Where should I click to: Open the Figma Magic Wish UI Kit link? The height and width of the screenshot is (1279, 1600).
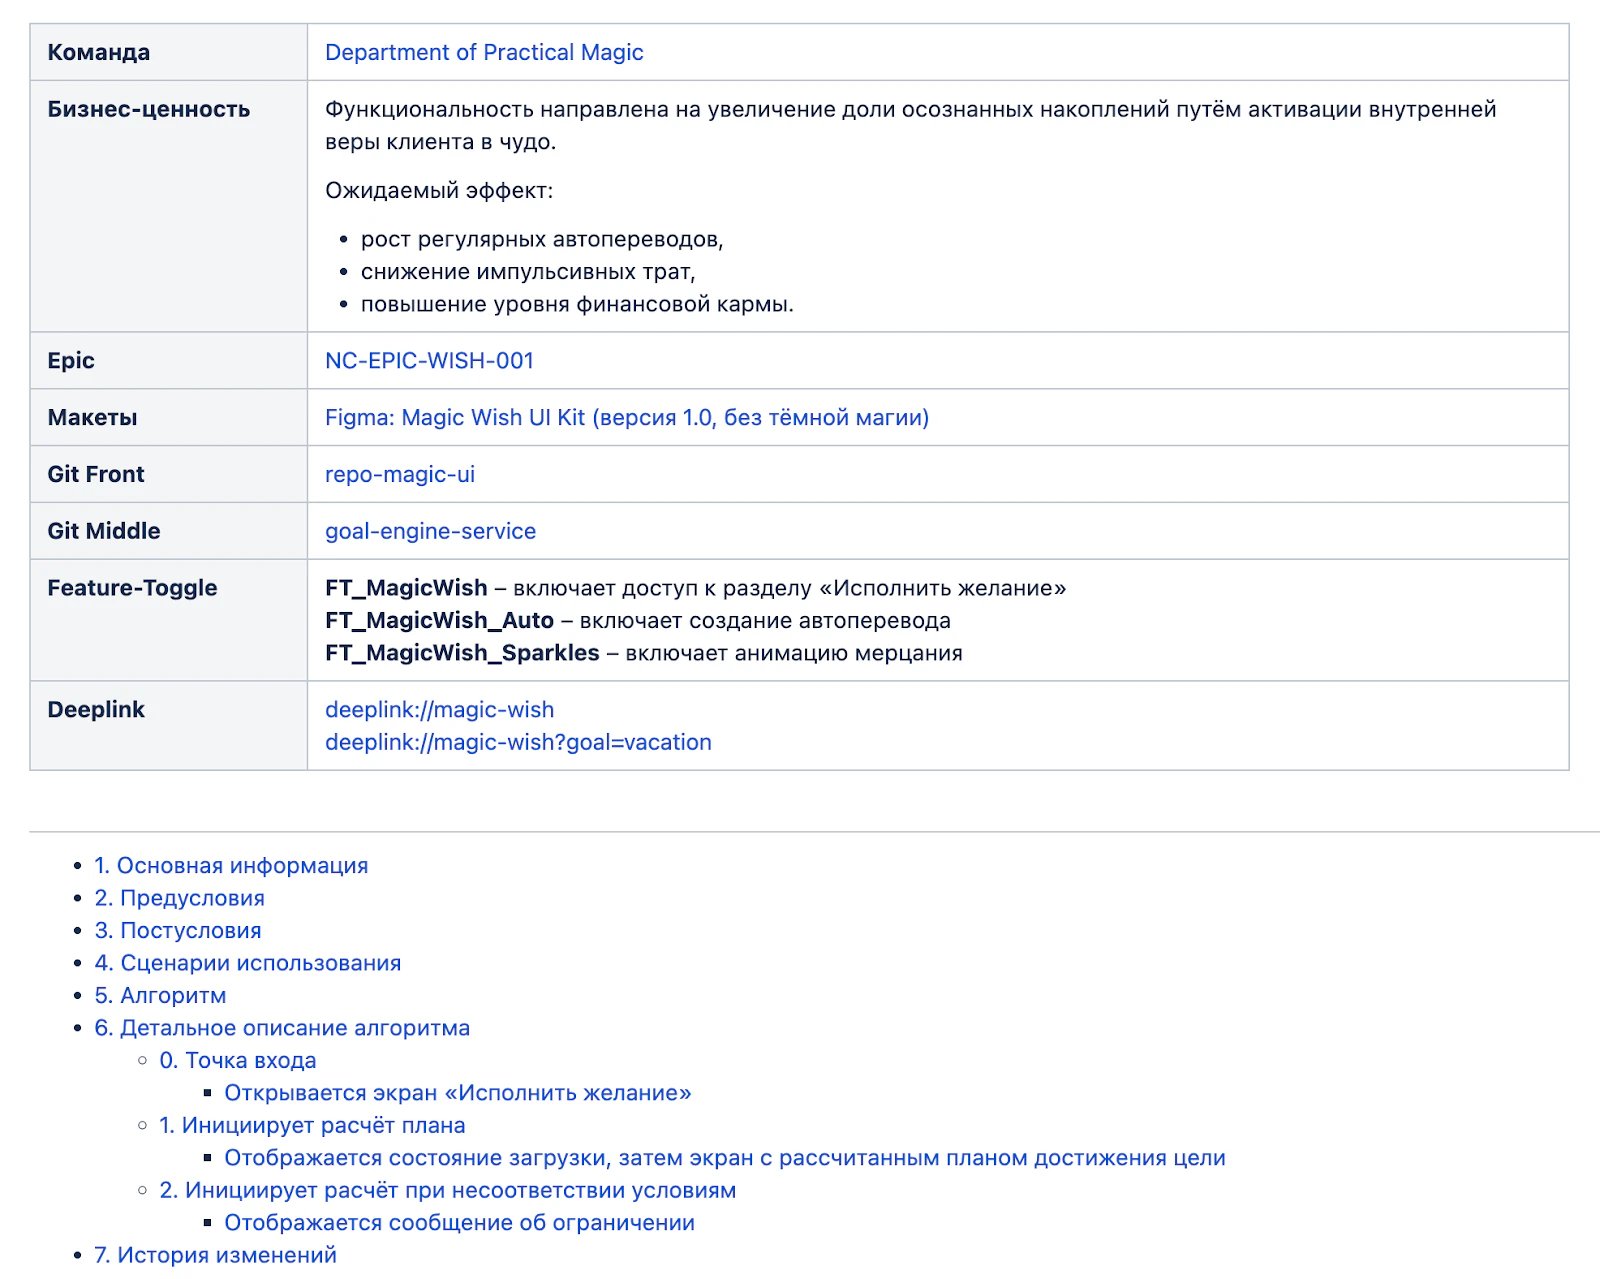click(627, 417)
